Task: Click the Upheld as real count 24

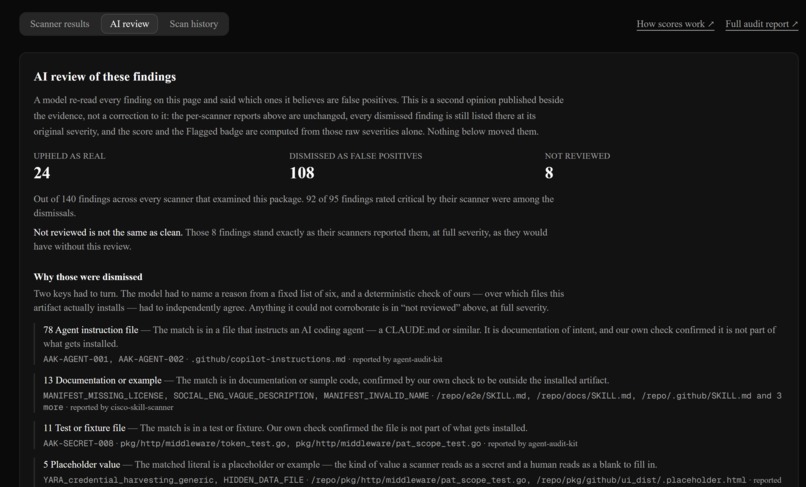Action: (42, 173)
